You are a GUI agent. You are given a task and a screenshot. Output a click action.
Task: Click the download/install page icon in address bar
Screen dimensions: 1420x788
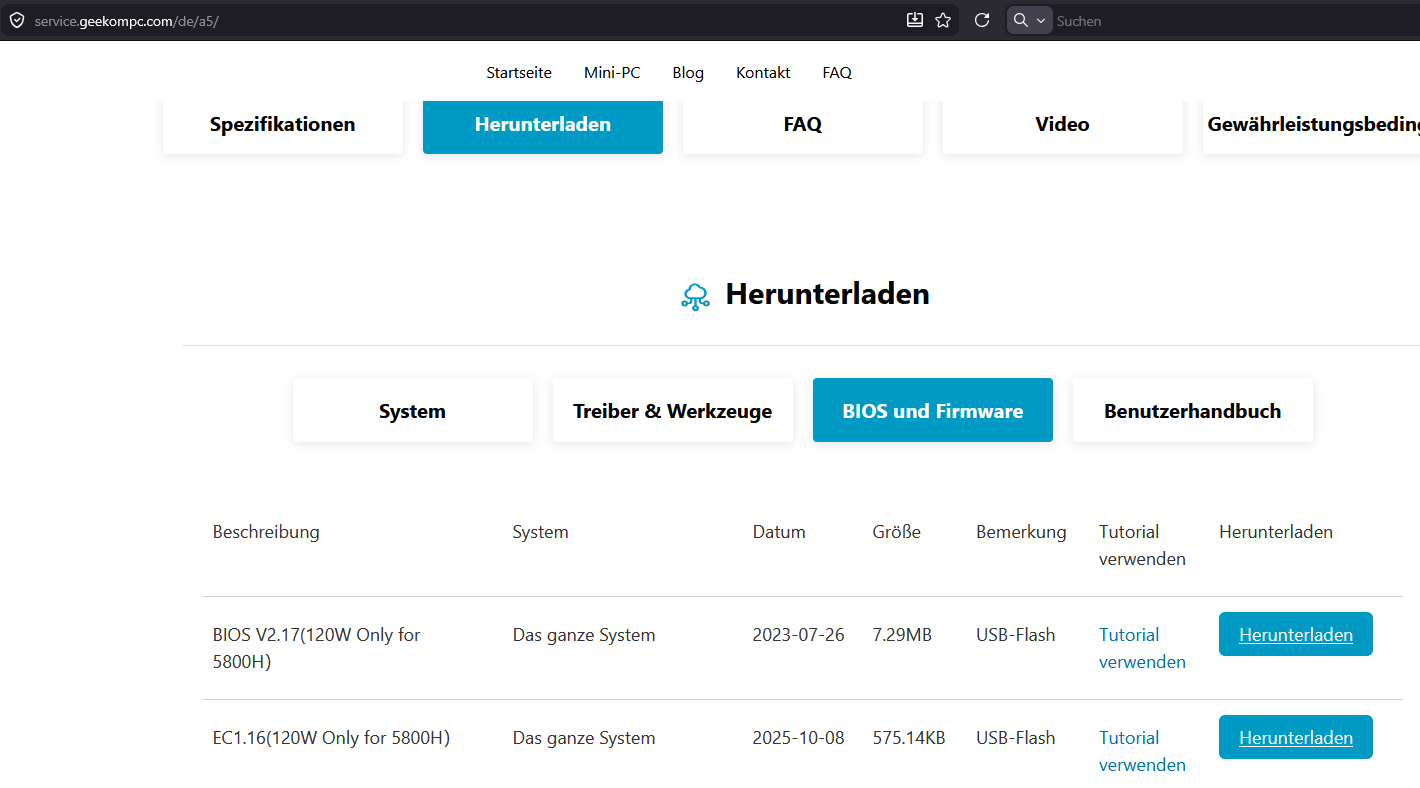pyautogui.click(x=914, y=20)
